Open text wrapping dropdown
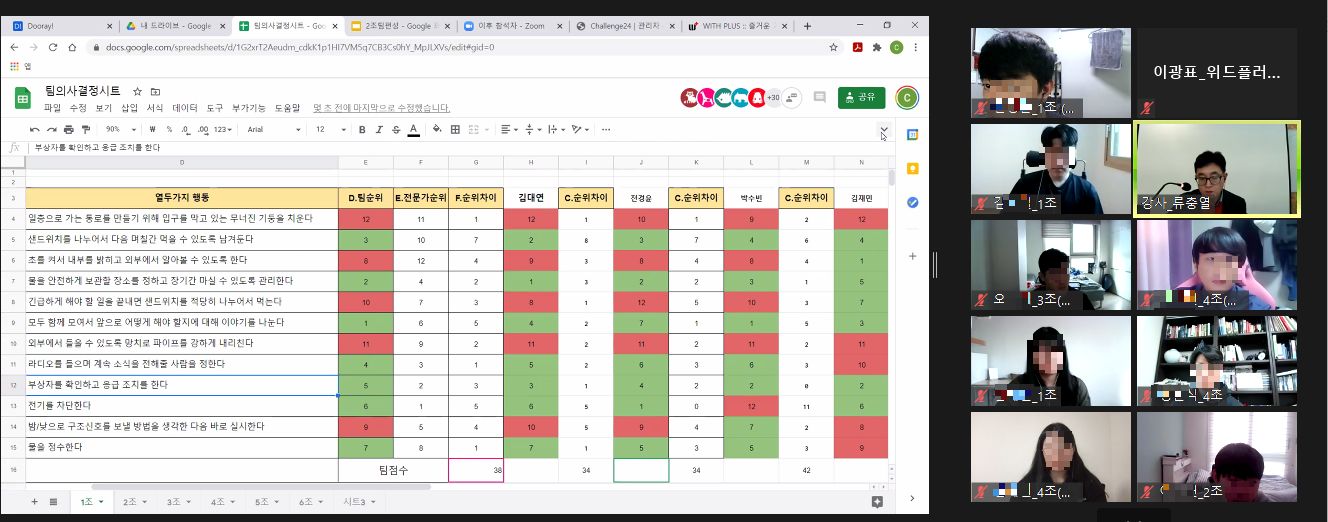This screenshot has width=1328, height=522. [557, 129]
